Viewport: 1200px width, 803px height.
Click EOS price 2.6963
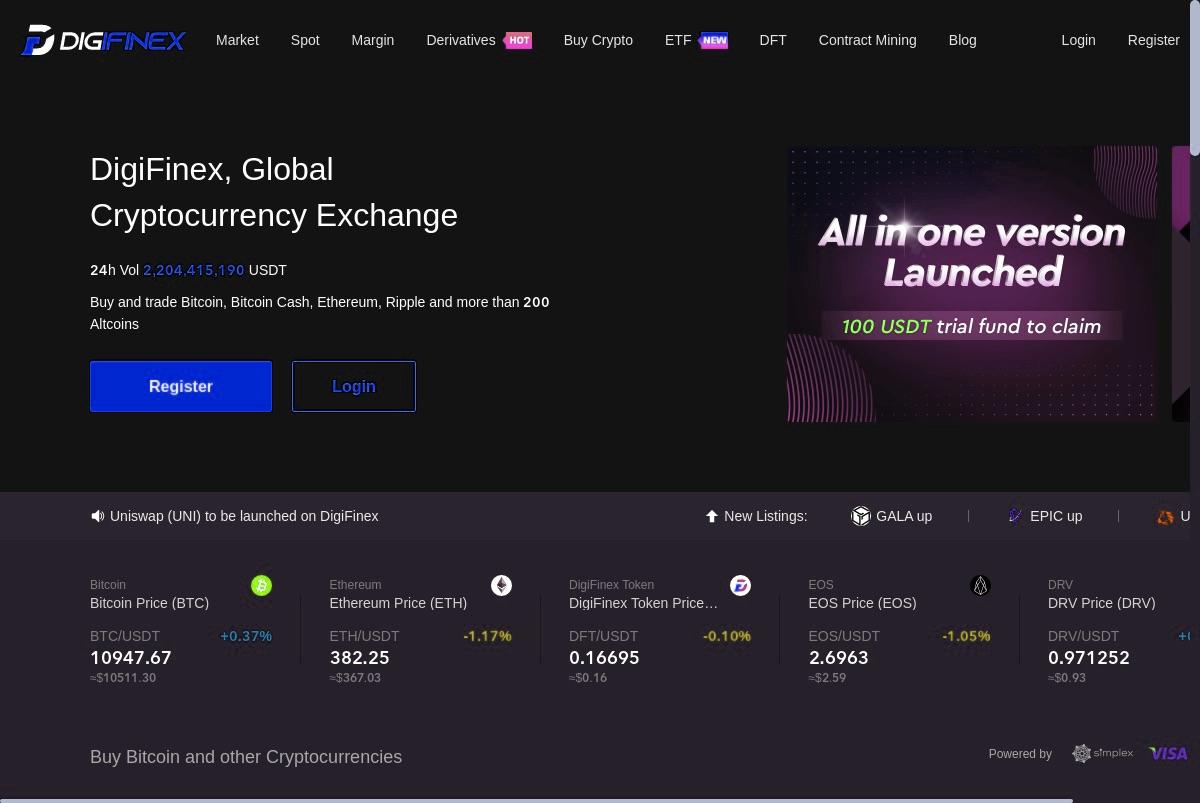[839, 658]
